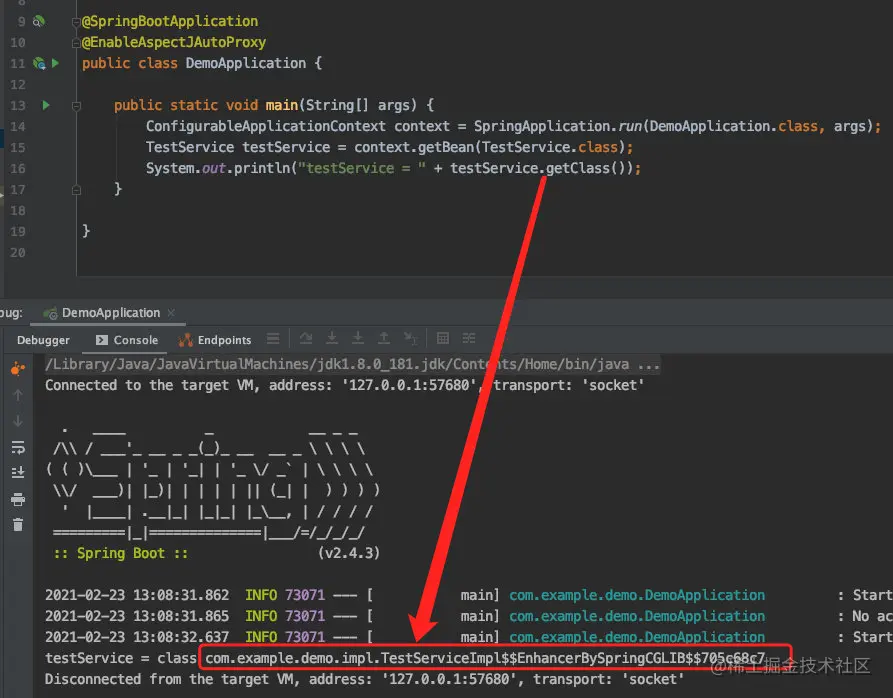This screenshot has height=698, width=893.
Task: Switch to the Console tab
Action: pyautogui.click(x=126, y=340)
